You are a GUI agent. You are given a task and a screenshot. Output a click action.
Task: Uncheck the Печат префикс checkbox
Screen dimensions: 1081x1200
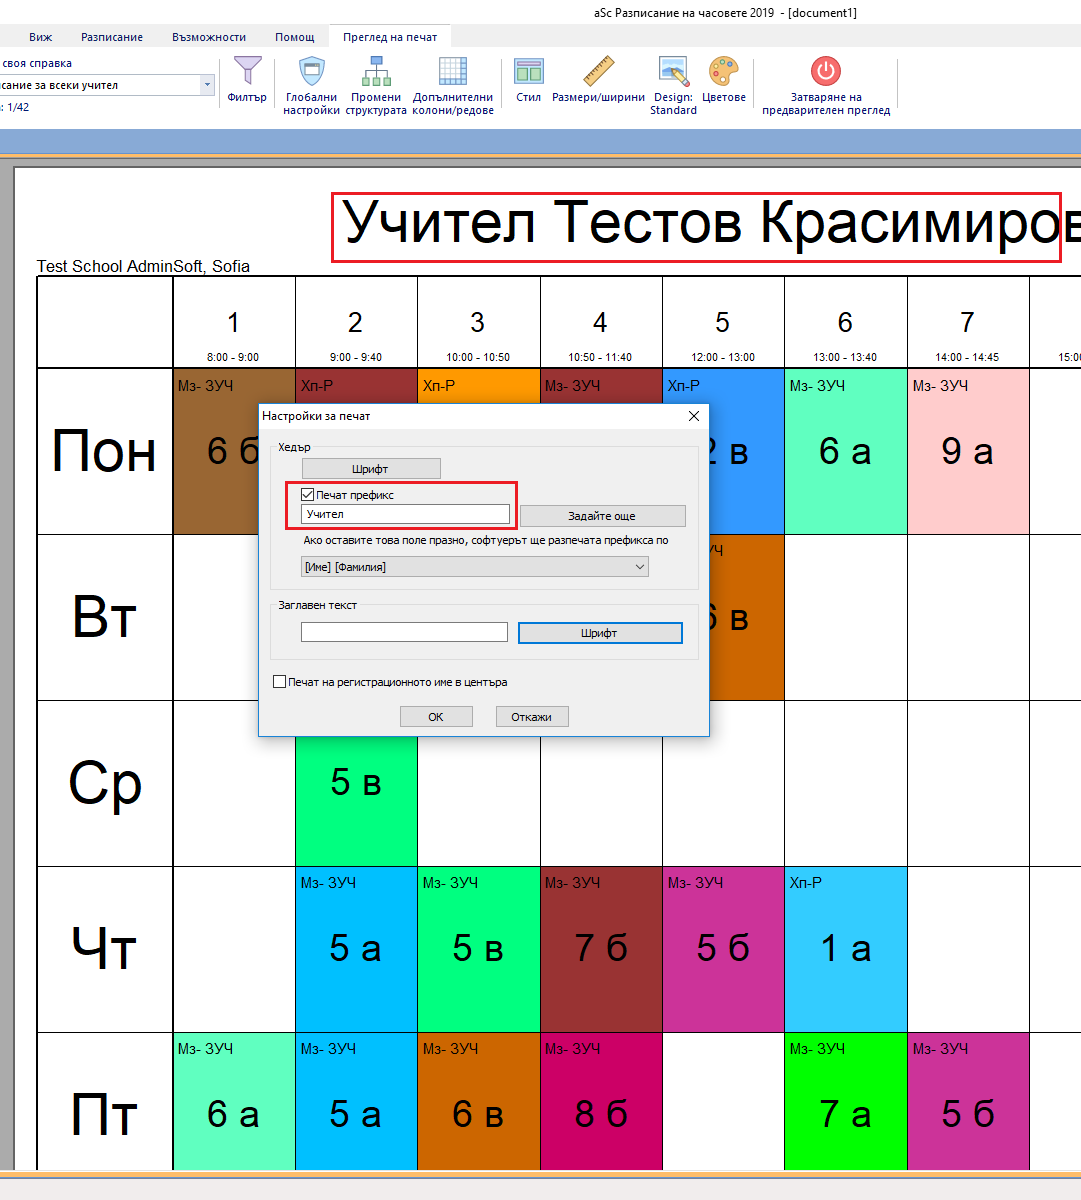click(x=308, y=495)
